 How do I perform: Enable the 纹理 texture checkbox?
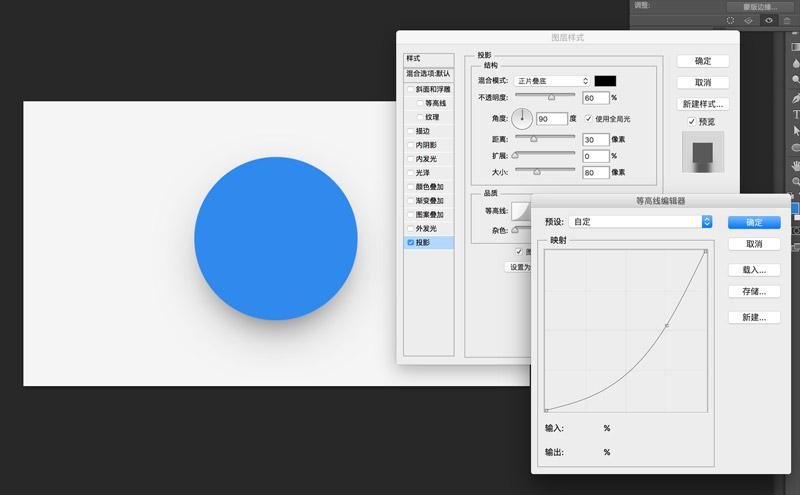click(x=420, y=117)
